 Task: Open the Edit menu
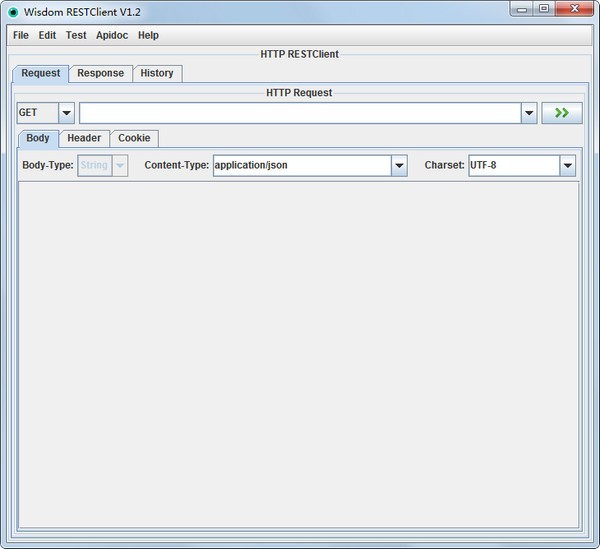pyautogui.click(x=47, y=35)
